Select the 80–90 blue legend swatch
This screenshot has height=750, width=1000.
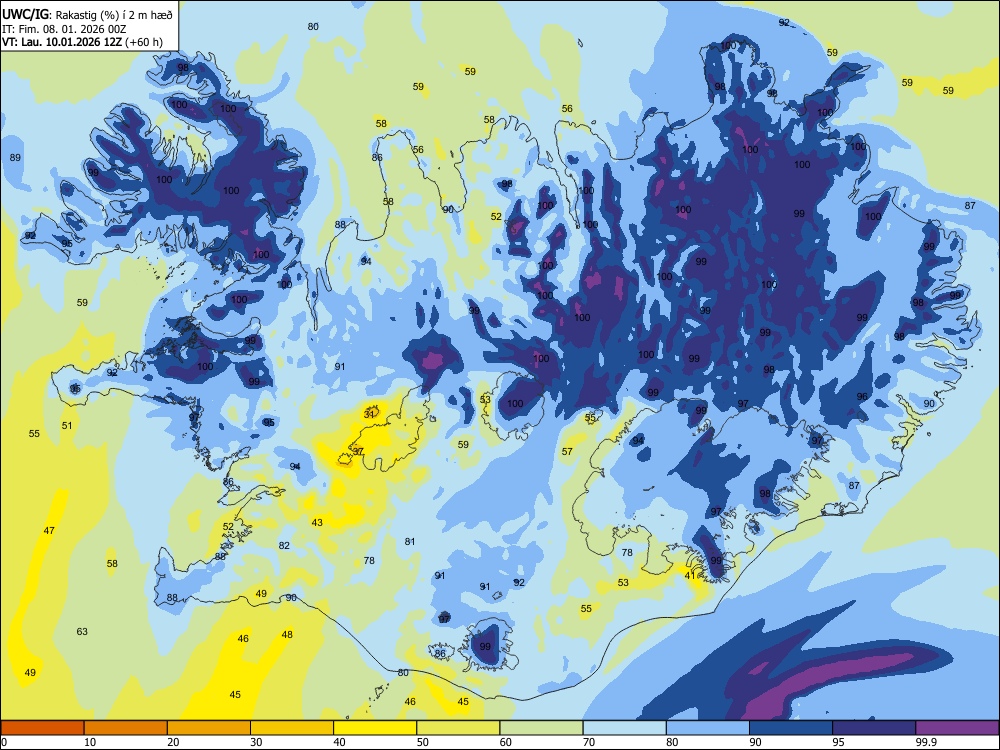708,728
